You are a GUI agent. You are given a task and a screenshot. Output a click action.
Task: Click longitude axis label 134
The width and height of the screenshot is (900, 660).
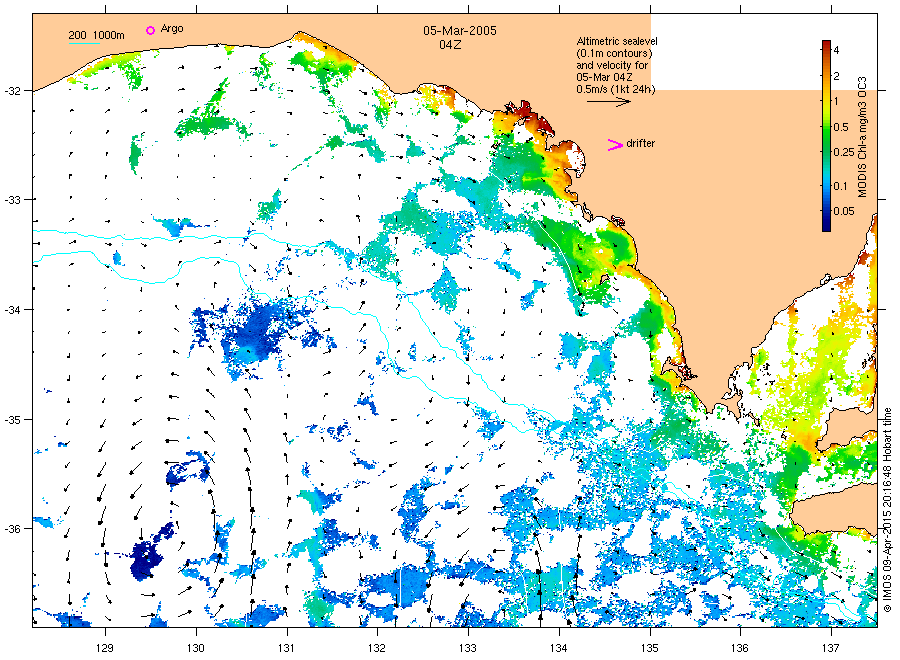(558, 648)
